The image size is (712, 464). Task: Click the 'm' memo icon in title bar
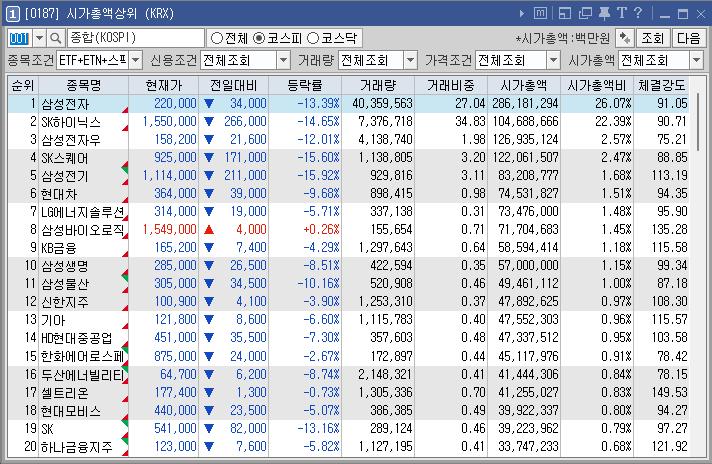click(x=540, y=14)
